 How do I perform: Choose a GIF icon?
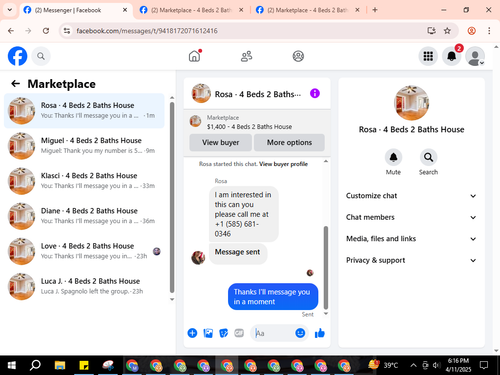239,333
